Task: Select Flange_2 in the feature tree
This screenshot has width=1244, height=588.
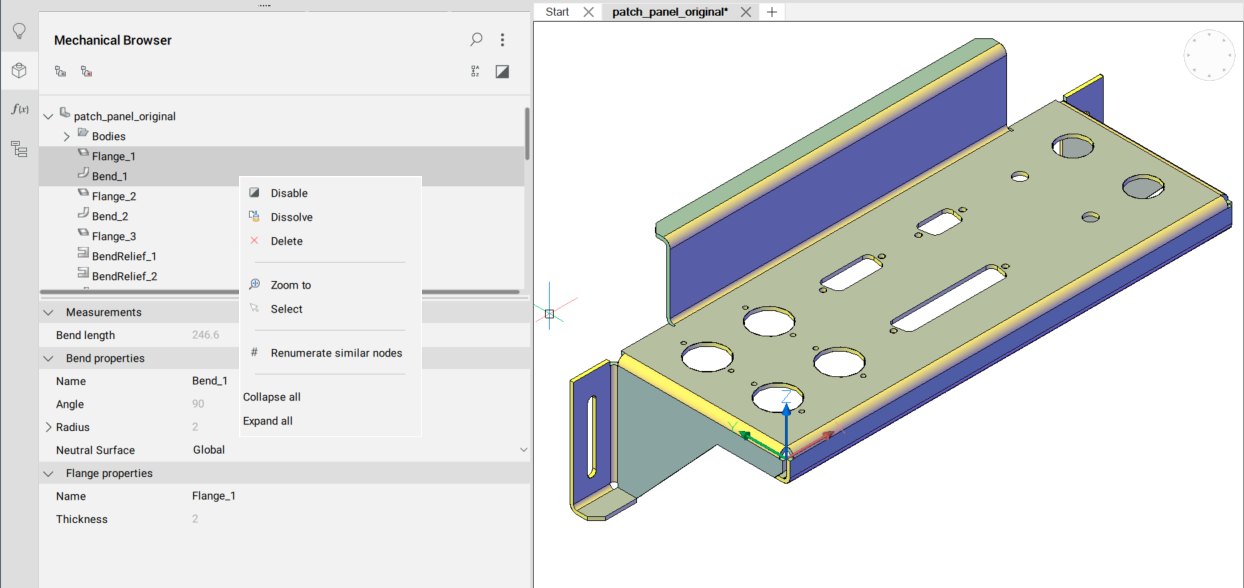Action: tap(113, 196)
